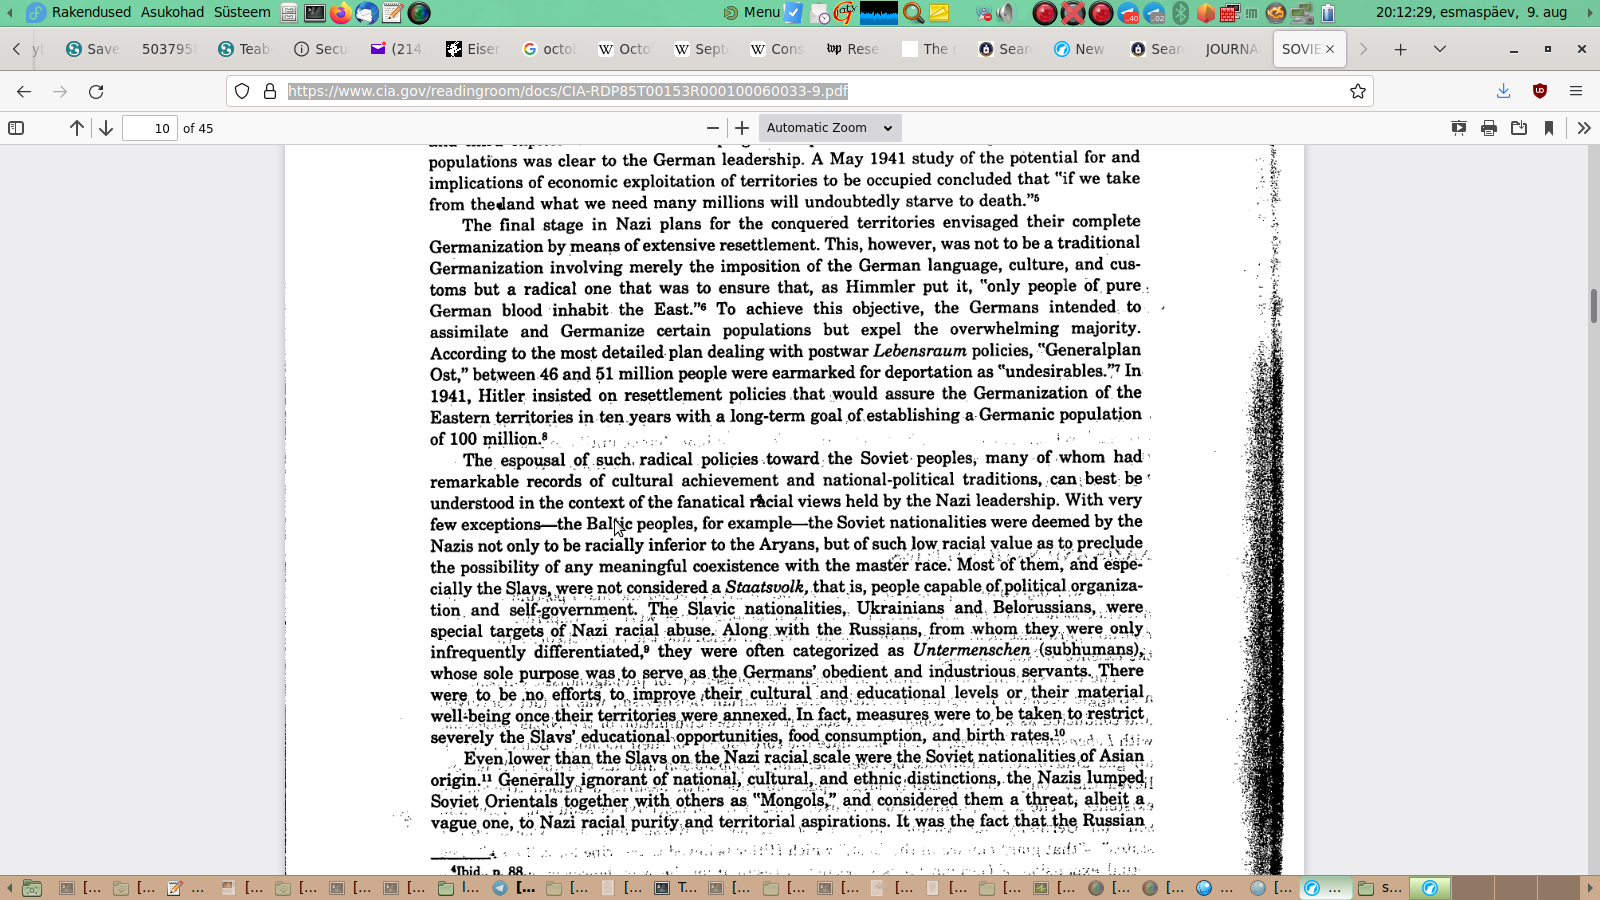
Task: Zoom out of the PDF document
Action: [712, 128]
